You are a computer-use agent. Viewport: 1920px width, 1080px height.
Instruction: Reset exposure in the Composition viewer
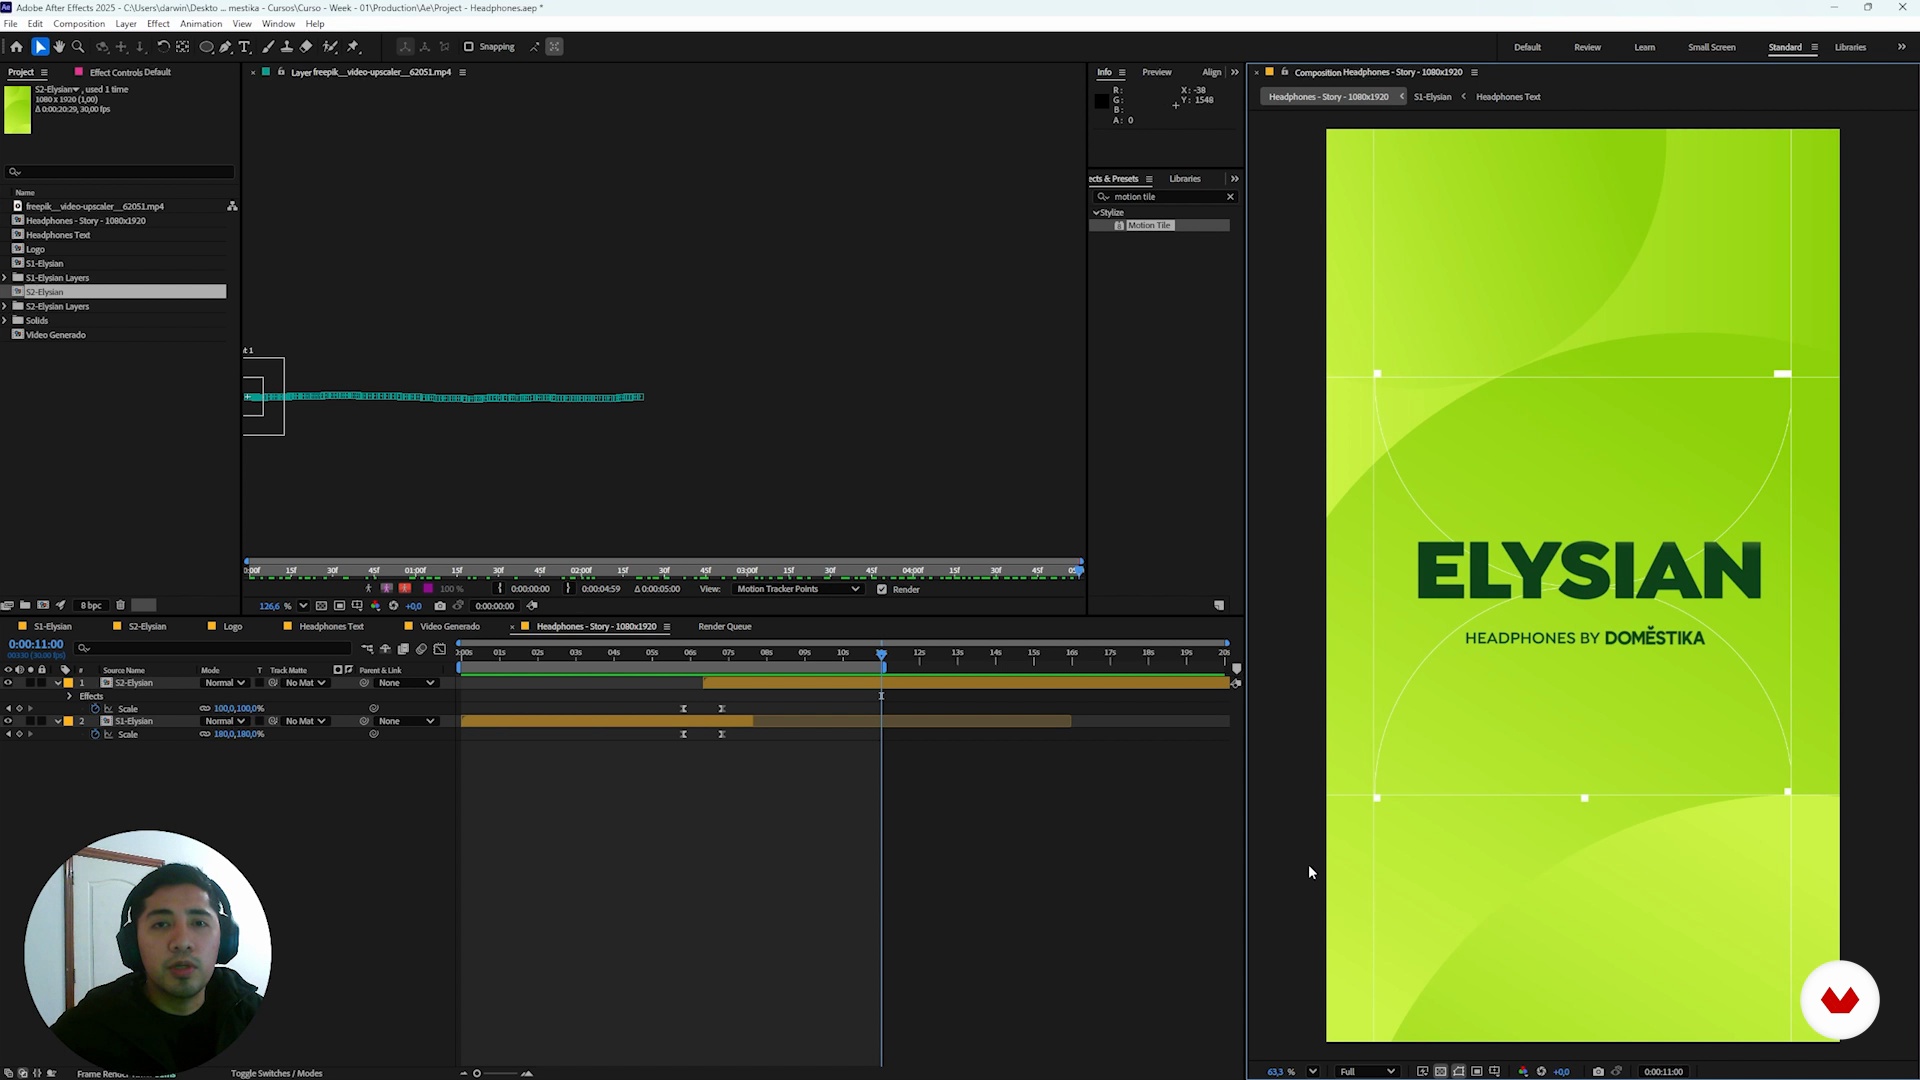tap(1541, 1071)
